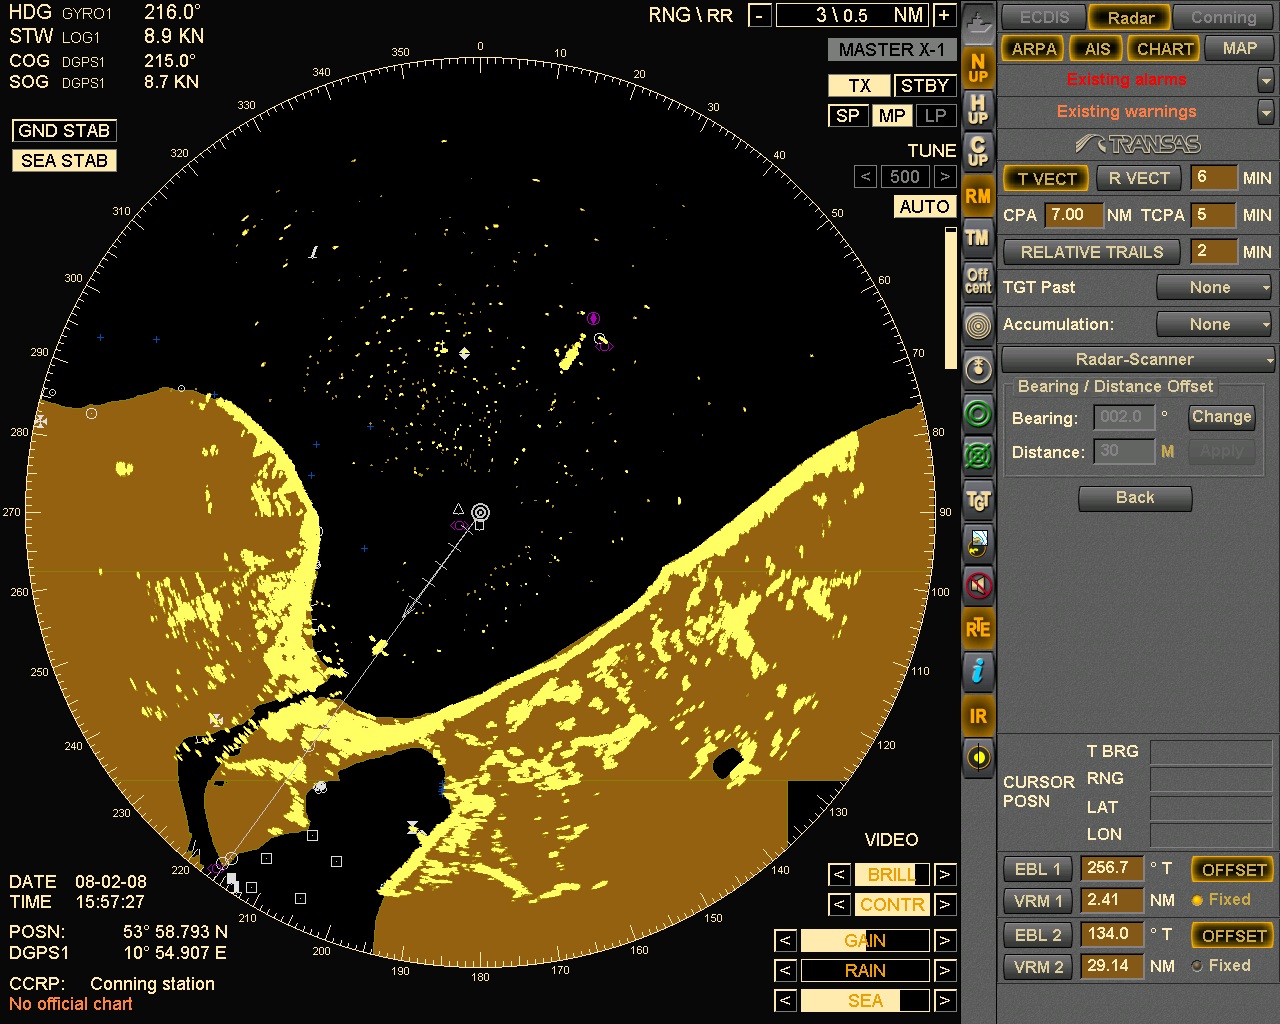
Task: Open the Off-center function
Action: [977, 281]
